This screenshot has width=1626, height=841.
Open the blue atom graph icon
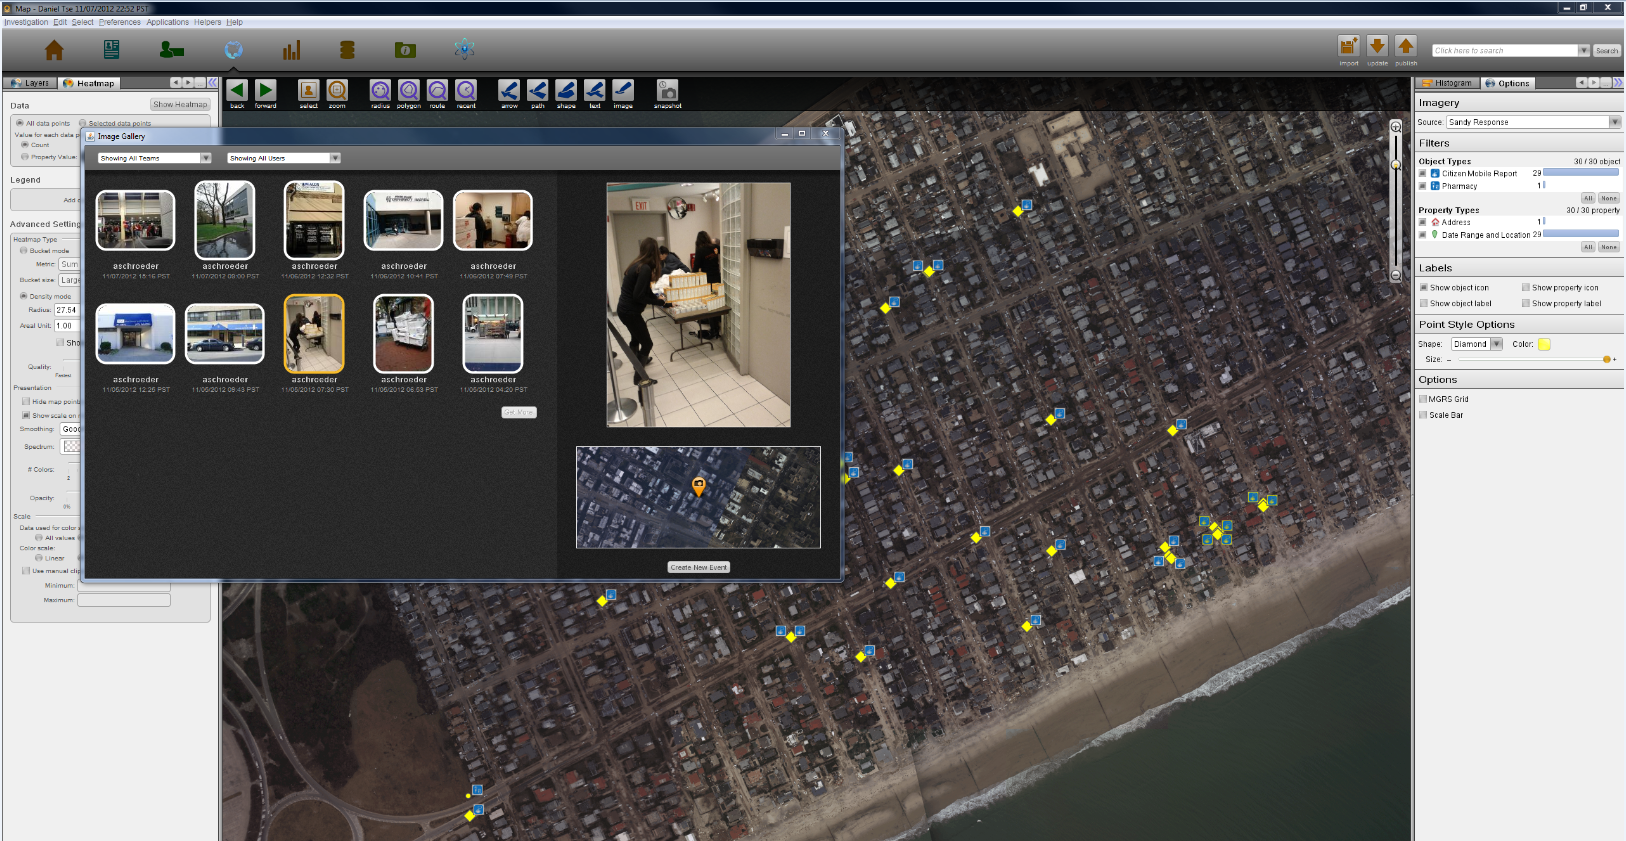click(x=464, y=49)
